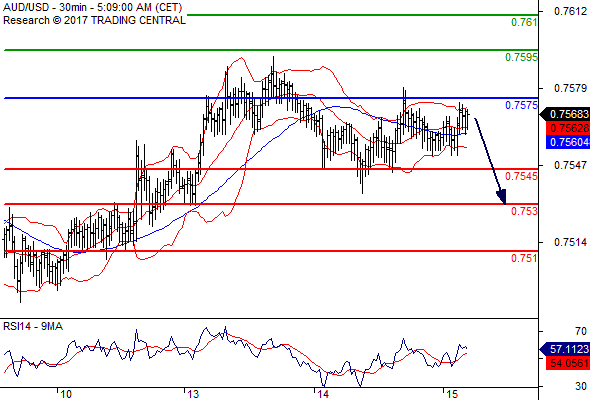Click the red 54.0561 RSI average tag
This screenshot has width=590, height=400.
coord(568,363)
